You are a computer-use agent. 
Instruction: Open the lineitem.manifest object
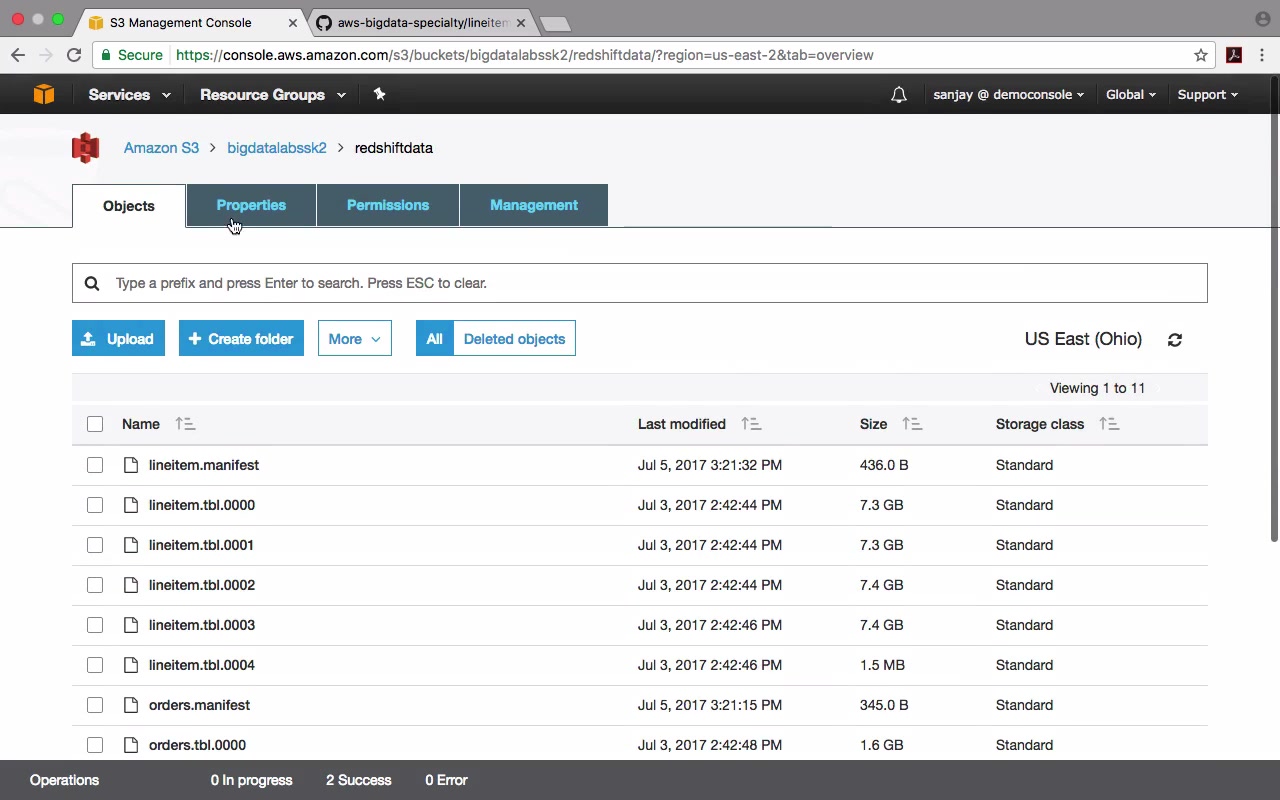click(204, 465)
